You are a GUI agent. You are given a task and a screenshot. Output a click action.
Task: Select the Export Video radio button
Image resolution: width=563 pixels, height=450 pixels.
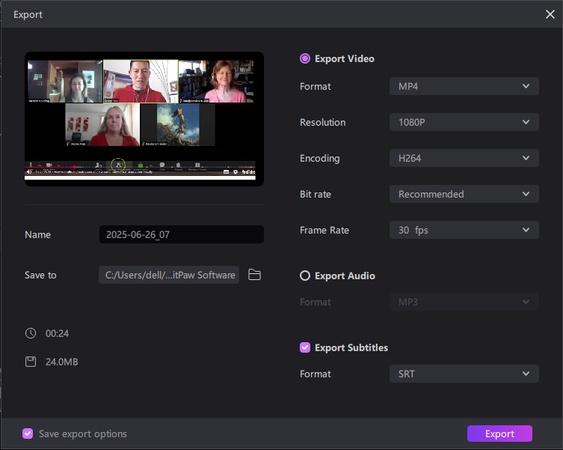tap(305, 59)
